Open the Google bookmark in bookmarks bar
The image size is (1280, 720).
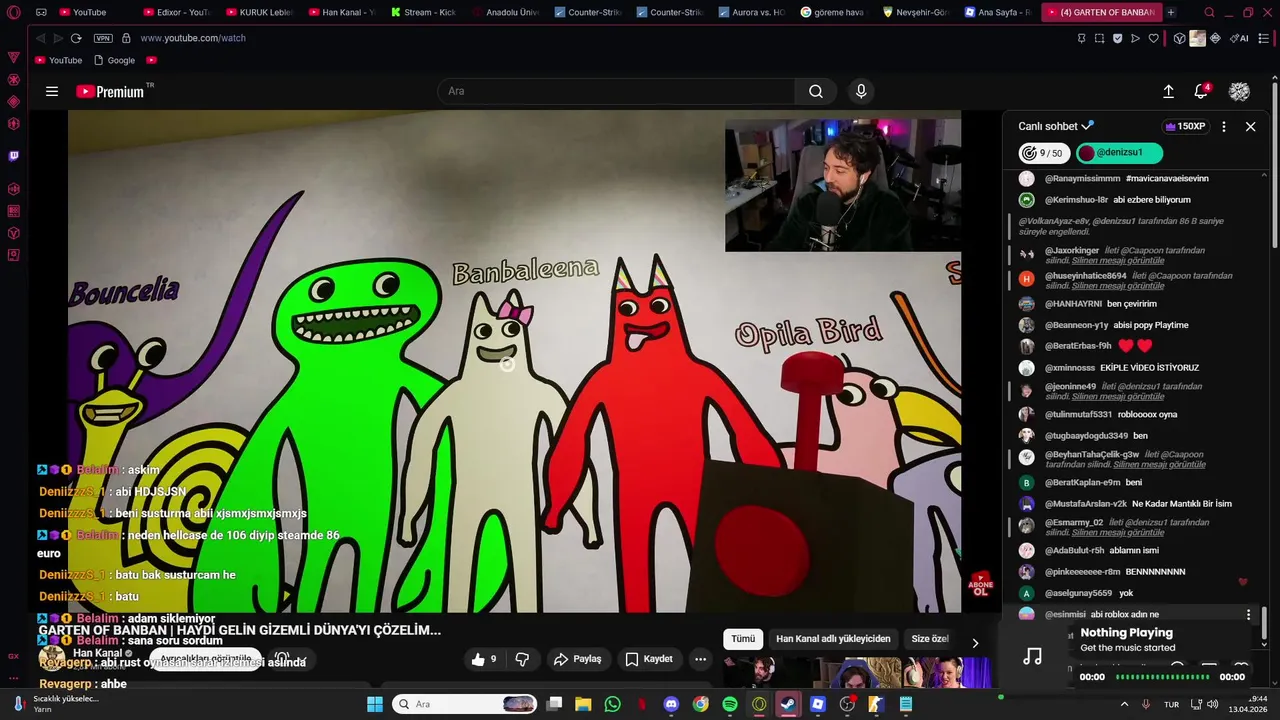(x=113, y=60)
